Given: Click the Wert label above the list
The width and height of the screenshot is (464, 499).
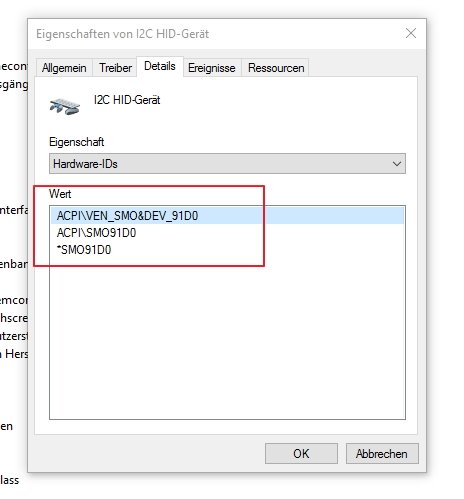Looking at the screenshot, I should pos(60,194).
